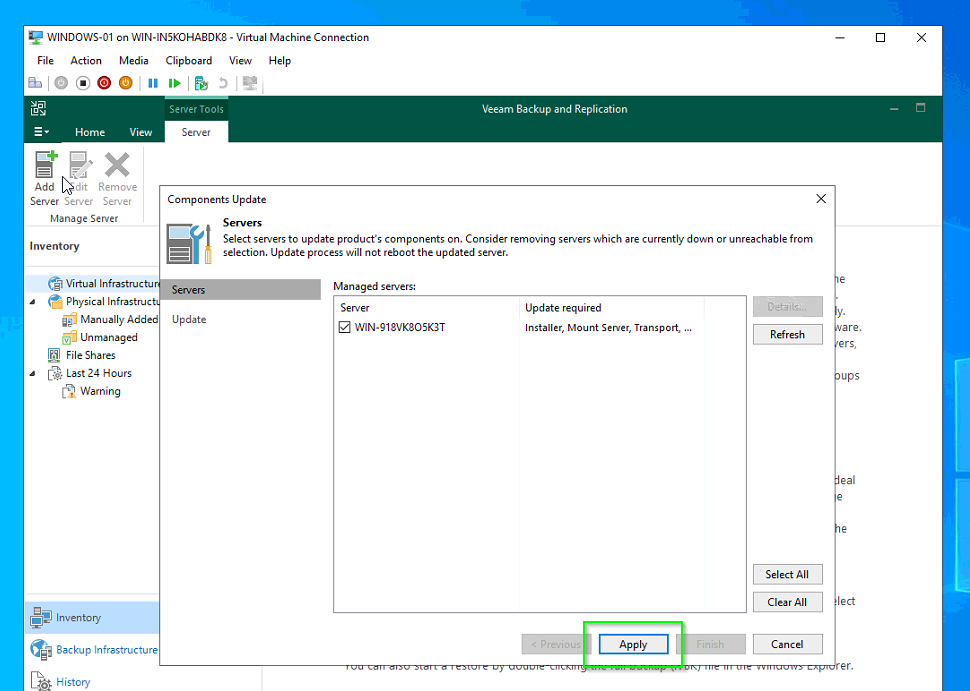Open the VM Connection View menu
This screenshot has height=691, width=970.
(240, 61)
